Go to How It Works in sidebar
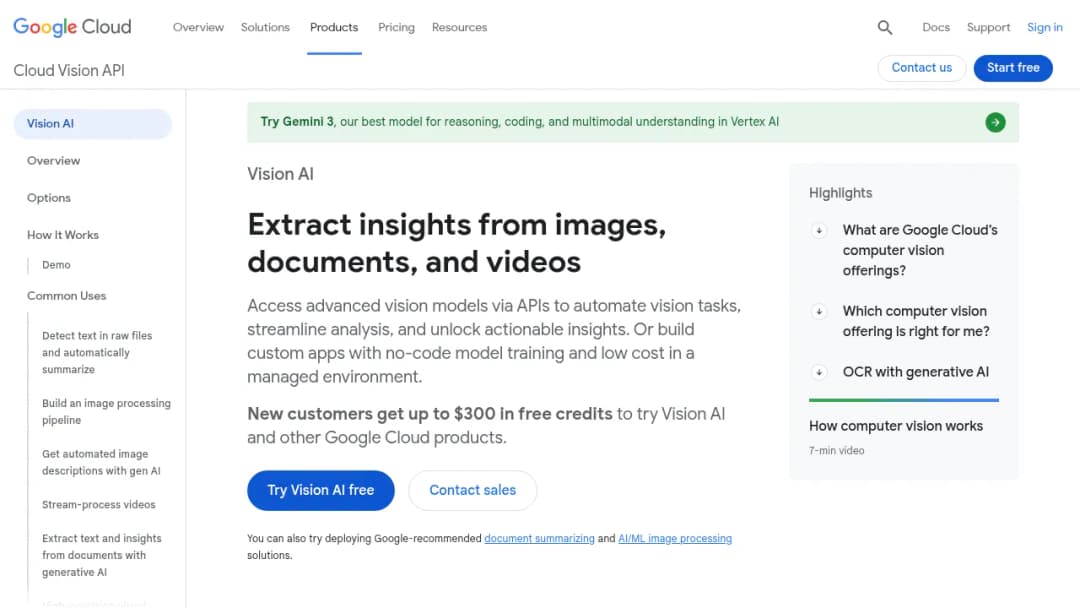Screen dimensions: 1080x608 click(63, 235)
